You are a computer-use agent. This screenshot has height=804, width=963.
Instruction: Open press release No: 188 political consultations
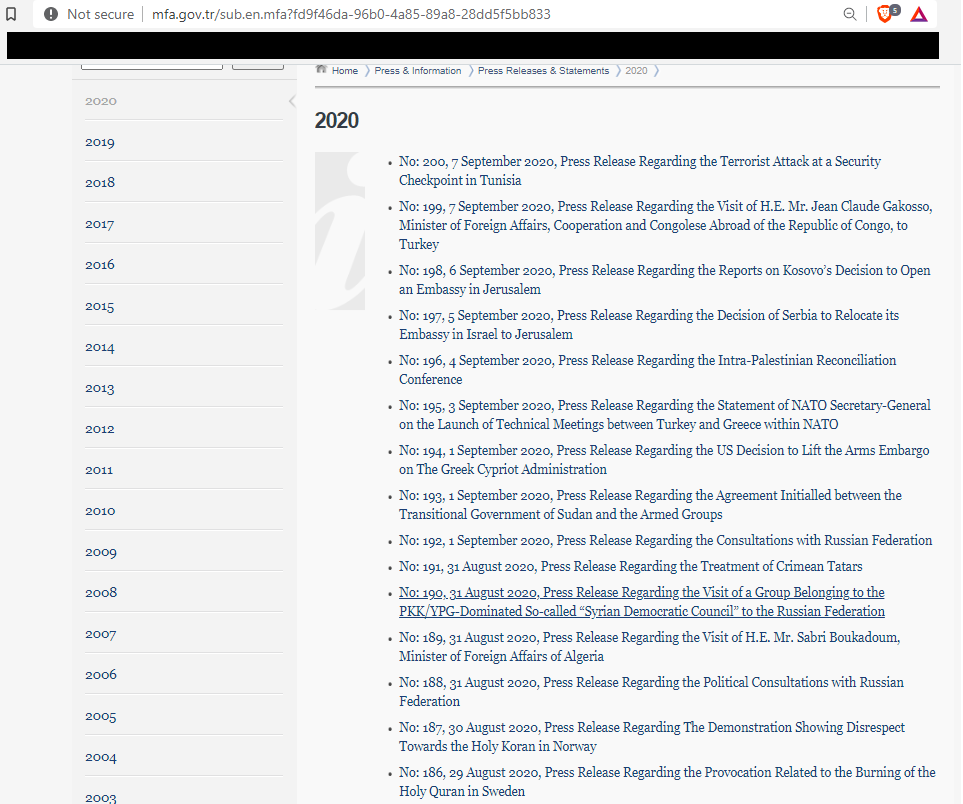tap(652, 692)
